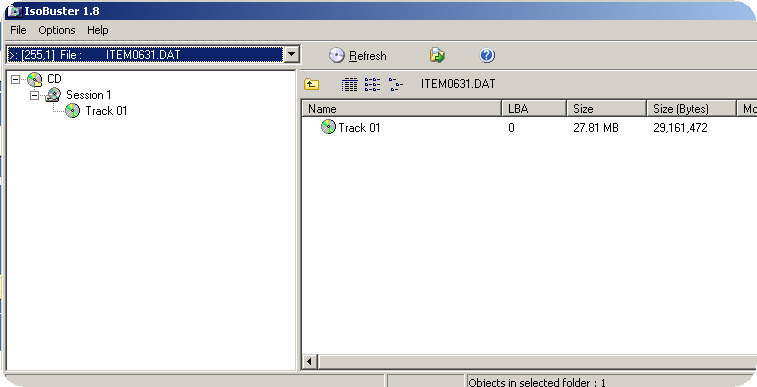Image resolution: width=757 pixels, height=387 pixels.
Task: Sort by the Size (Bytes) column header
Action: click(691, 109)
